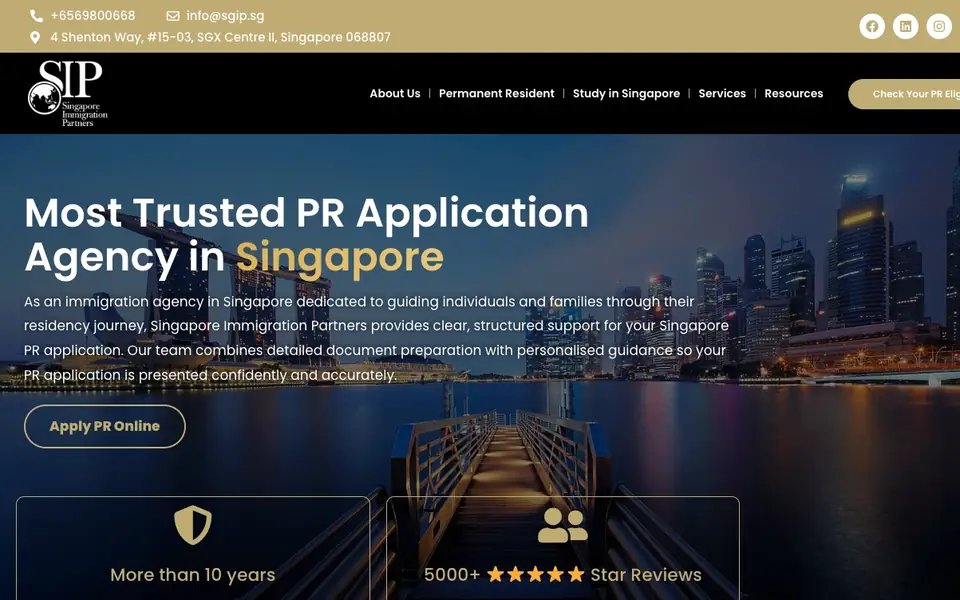960x600 pixels.
Task: Open the Instagram social icon
Action: coord(939,26)
